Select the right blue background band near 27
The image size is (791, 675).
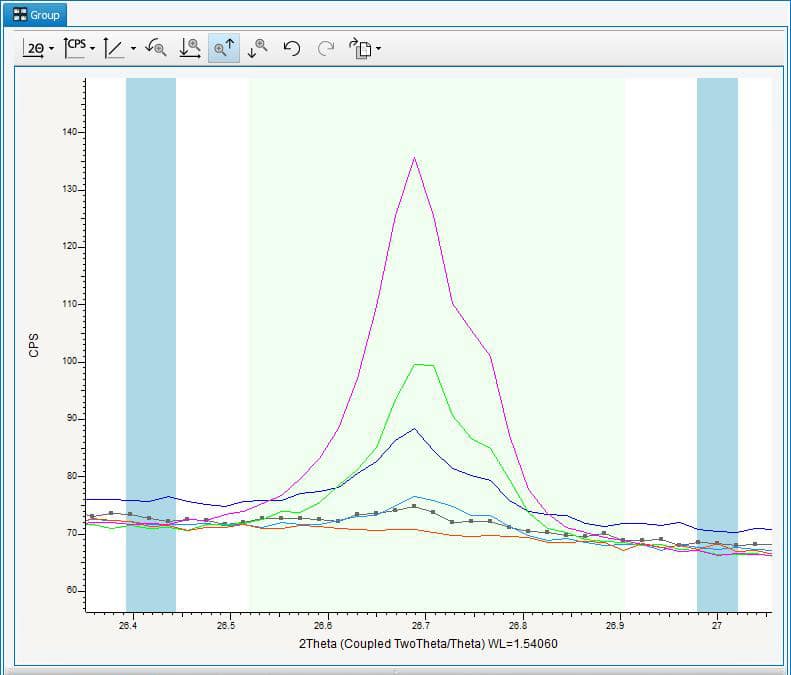(717, 345)
